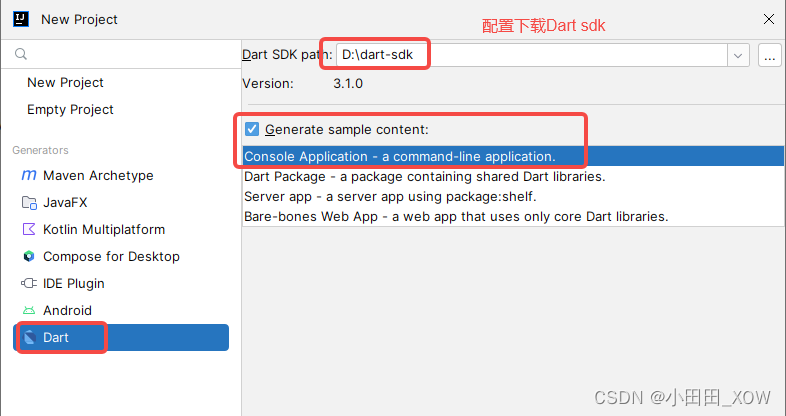The height and width of the screenshot is (416, 786).
Task: Choose the JavaFX generator
Action: coord(121,202)
